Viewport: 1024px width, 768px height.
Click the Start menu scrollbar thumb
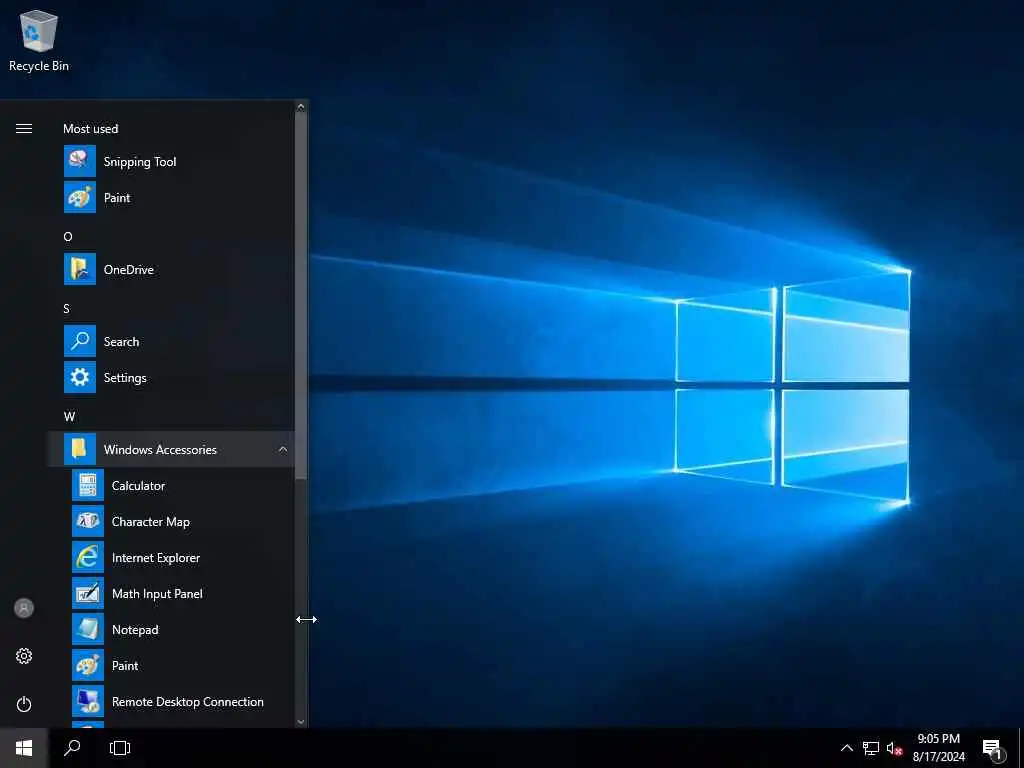(x=301, y=296)
